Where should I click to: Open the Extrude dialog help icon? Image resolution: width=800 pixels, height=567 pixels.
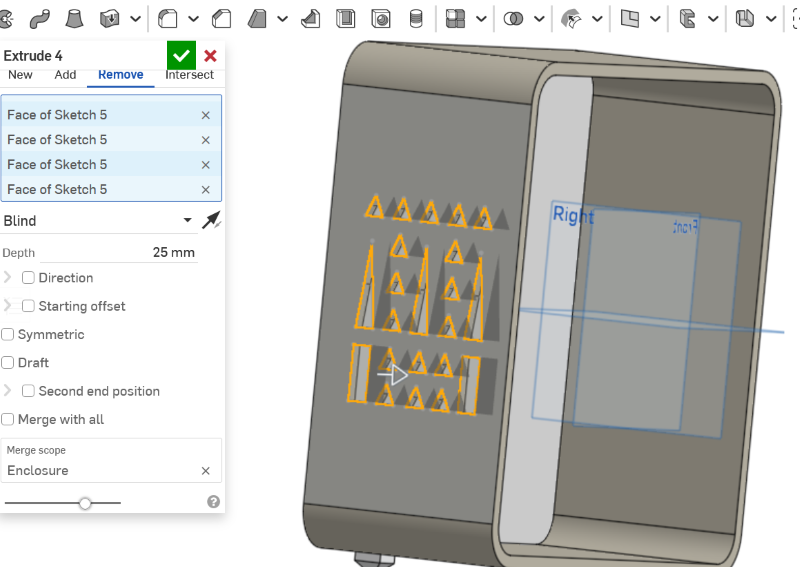pyautogui.click(x=213, y=502)
